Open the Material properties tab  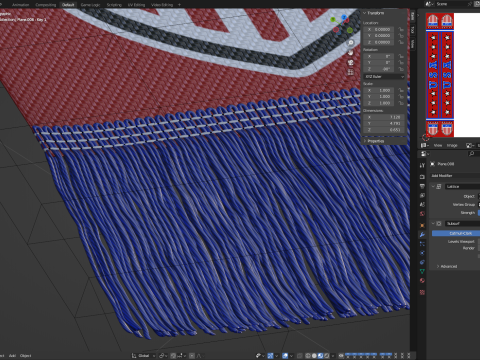tap(422, 280)
